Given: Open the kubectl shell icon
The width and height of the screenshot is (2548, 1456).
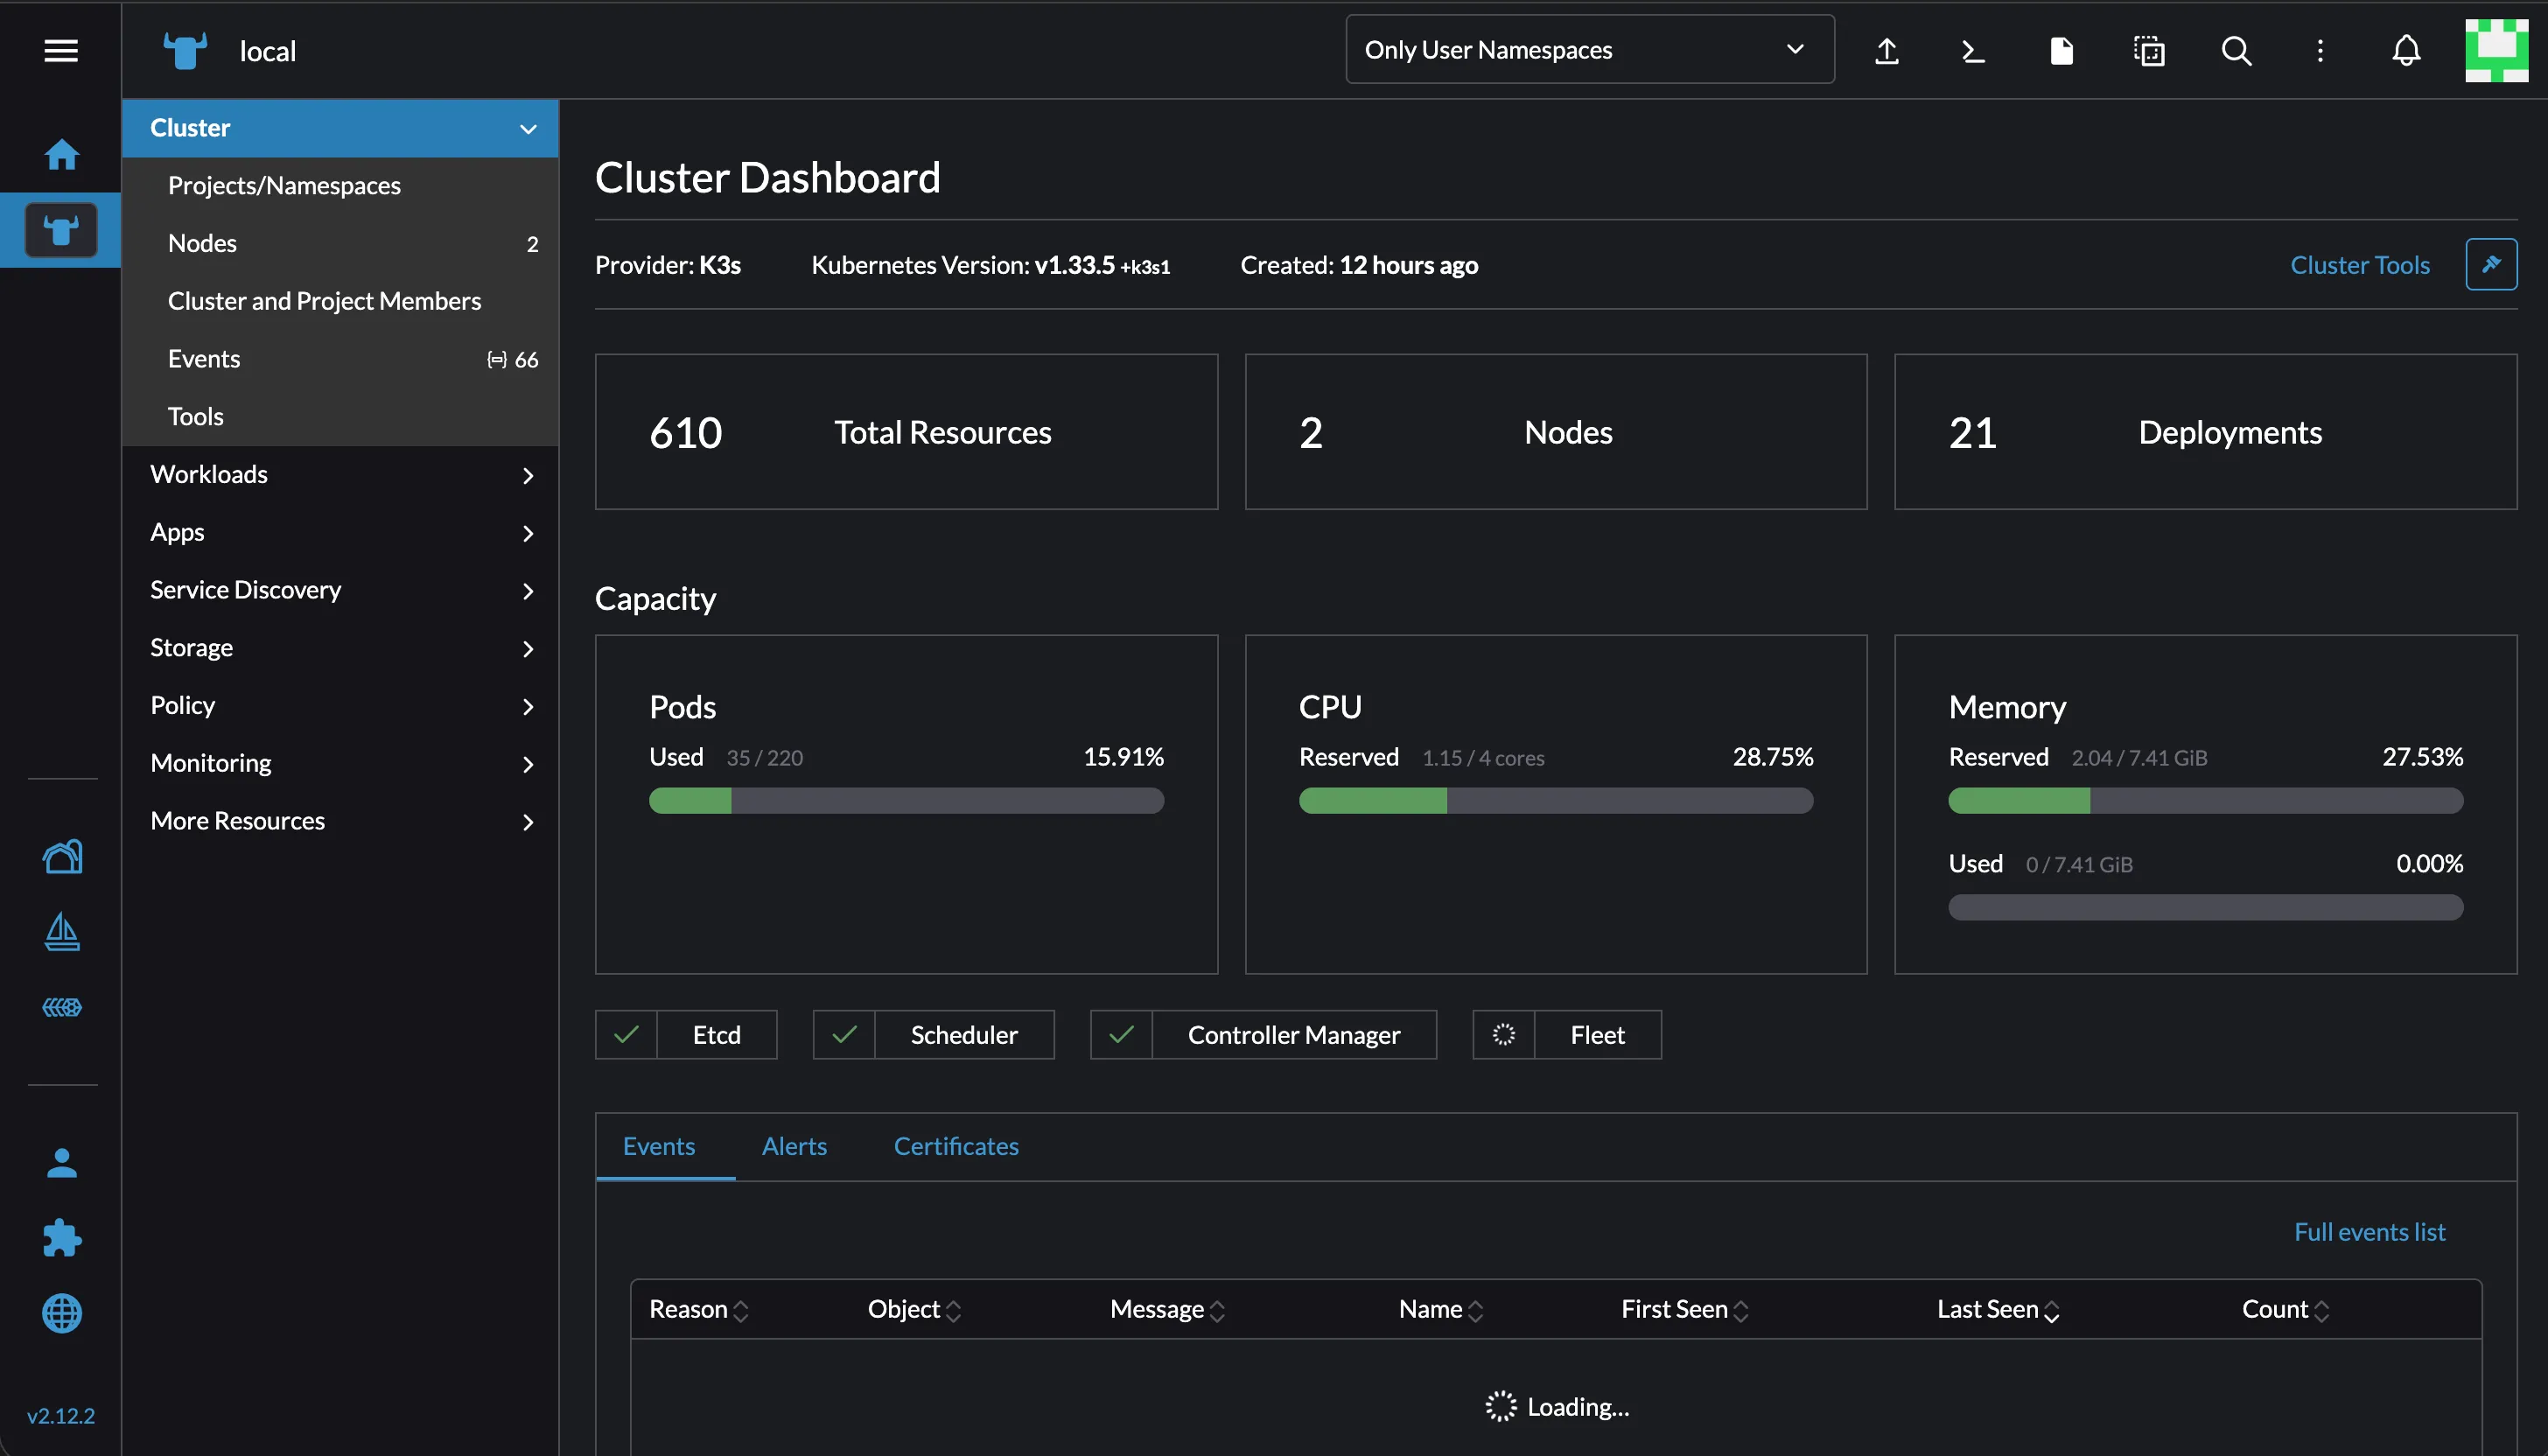Looking at the screenshot, I should 1973,50.
